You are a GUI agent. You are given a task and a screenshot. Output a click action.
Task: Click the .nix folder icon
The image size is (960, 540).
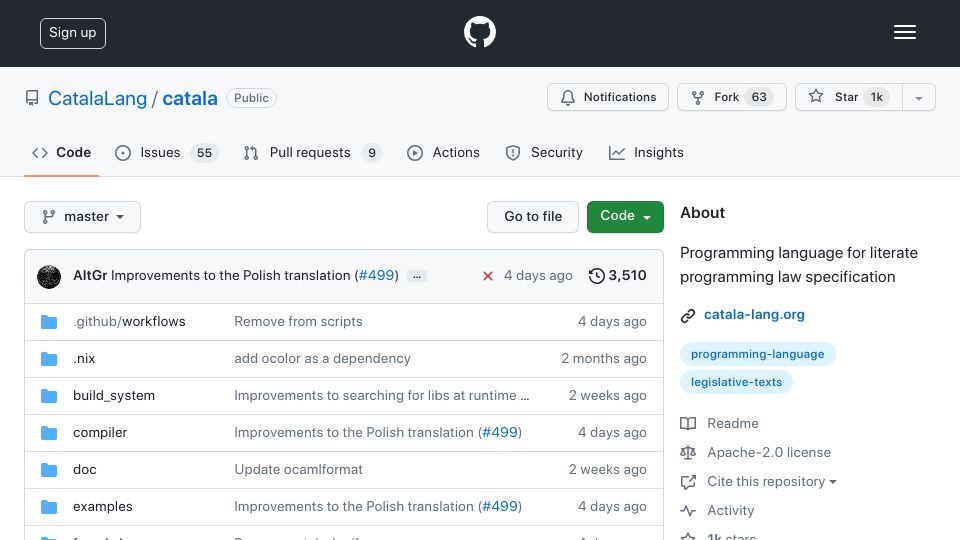(x=49, y=359)
